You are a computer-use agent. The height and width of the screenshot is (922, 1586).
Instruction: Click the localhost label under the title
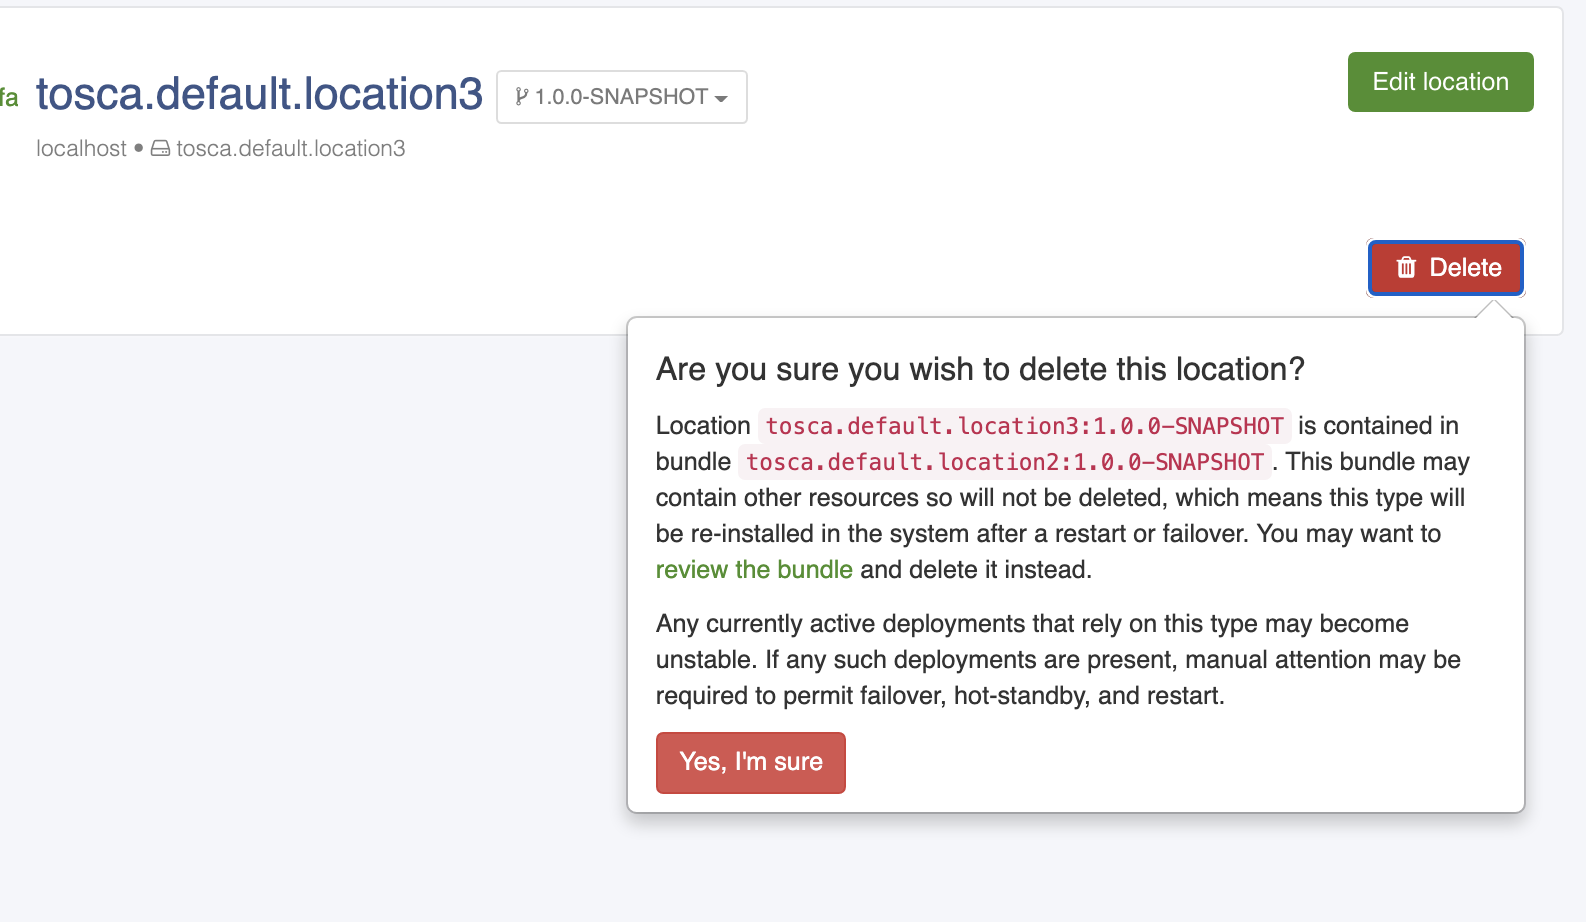81,149
